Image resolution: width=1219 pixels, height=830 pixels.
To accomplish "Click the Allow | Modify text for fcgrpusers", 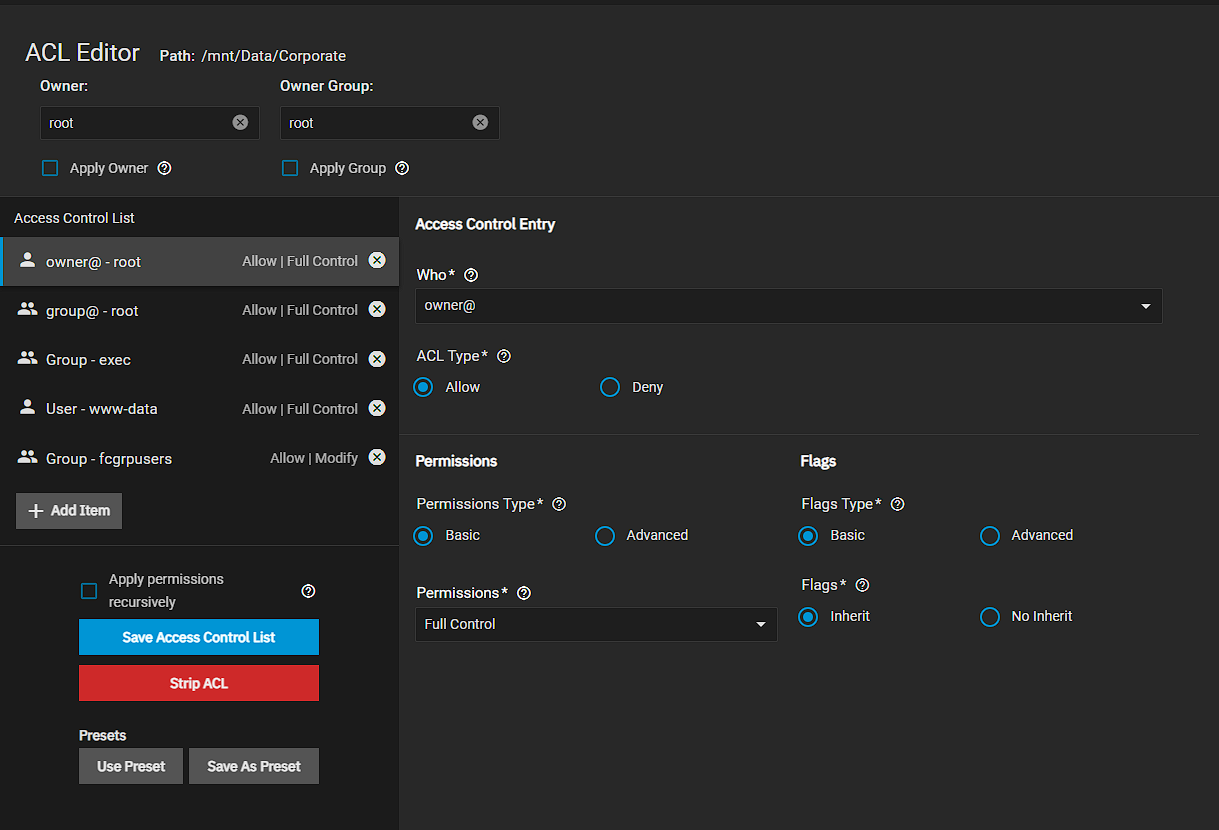I will (x=314, y=458).
